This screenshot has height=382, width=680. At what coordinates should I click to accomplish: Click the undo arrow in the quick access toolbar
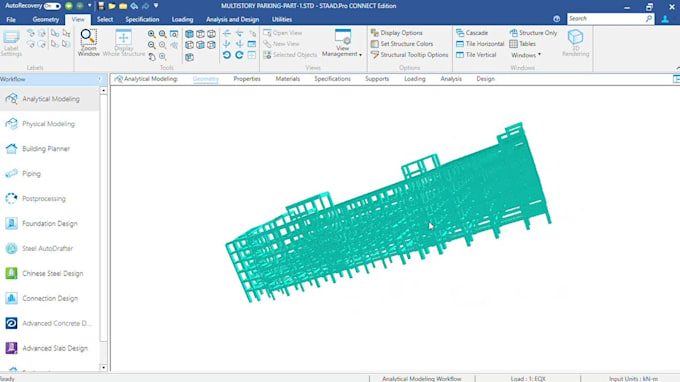tap(134, 6)
